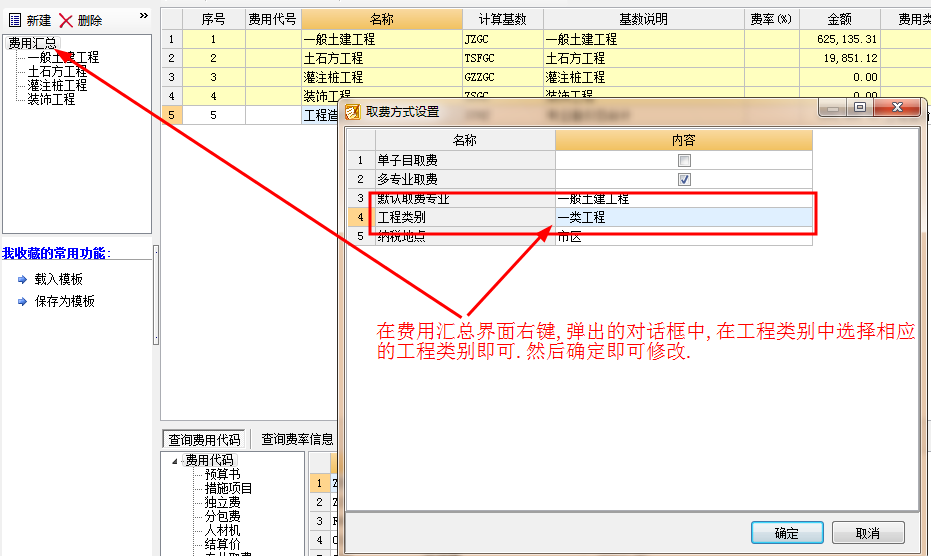Open 纳税地点 value 市区
Screen dimensions: 931x556
click(683, 236)
